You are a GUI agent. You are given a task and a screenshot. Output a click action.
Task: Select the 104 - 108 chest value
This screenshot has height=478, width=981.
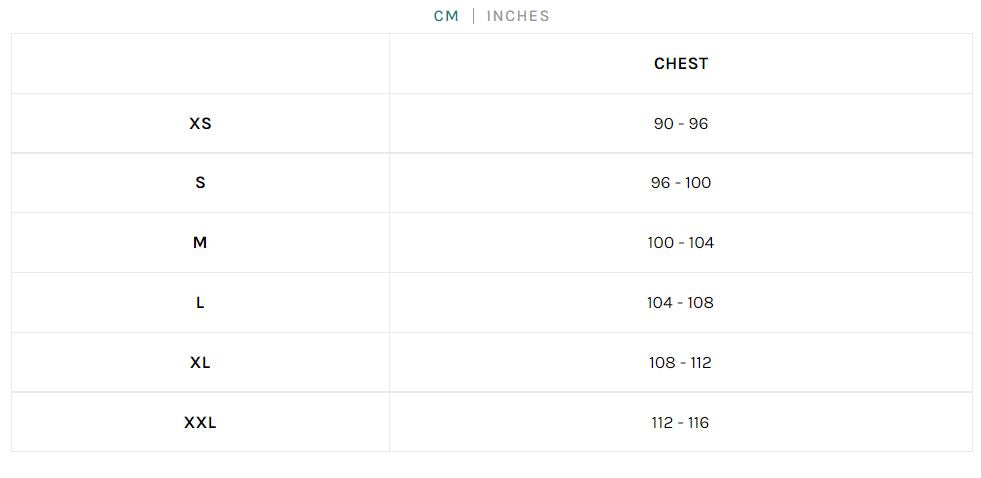681,303
